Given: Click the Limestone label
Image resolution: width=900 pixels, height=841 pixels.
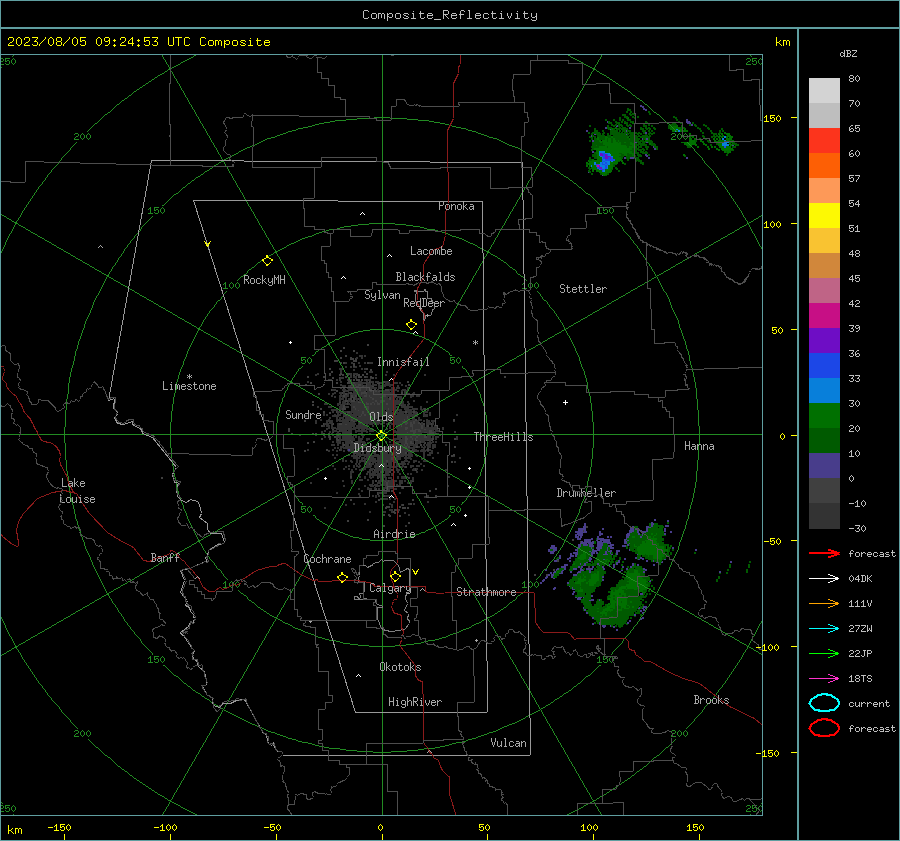Looking at the screenshot, I should 189,386.
